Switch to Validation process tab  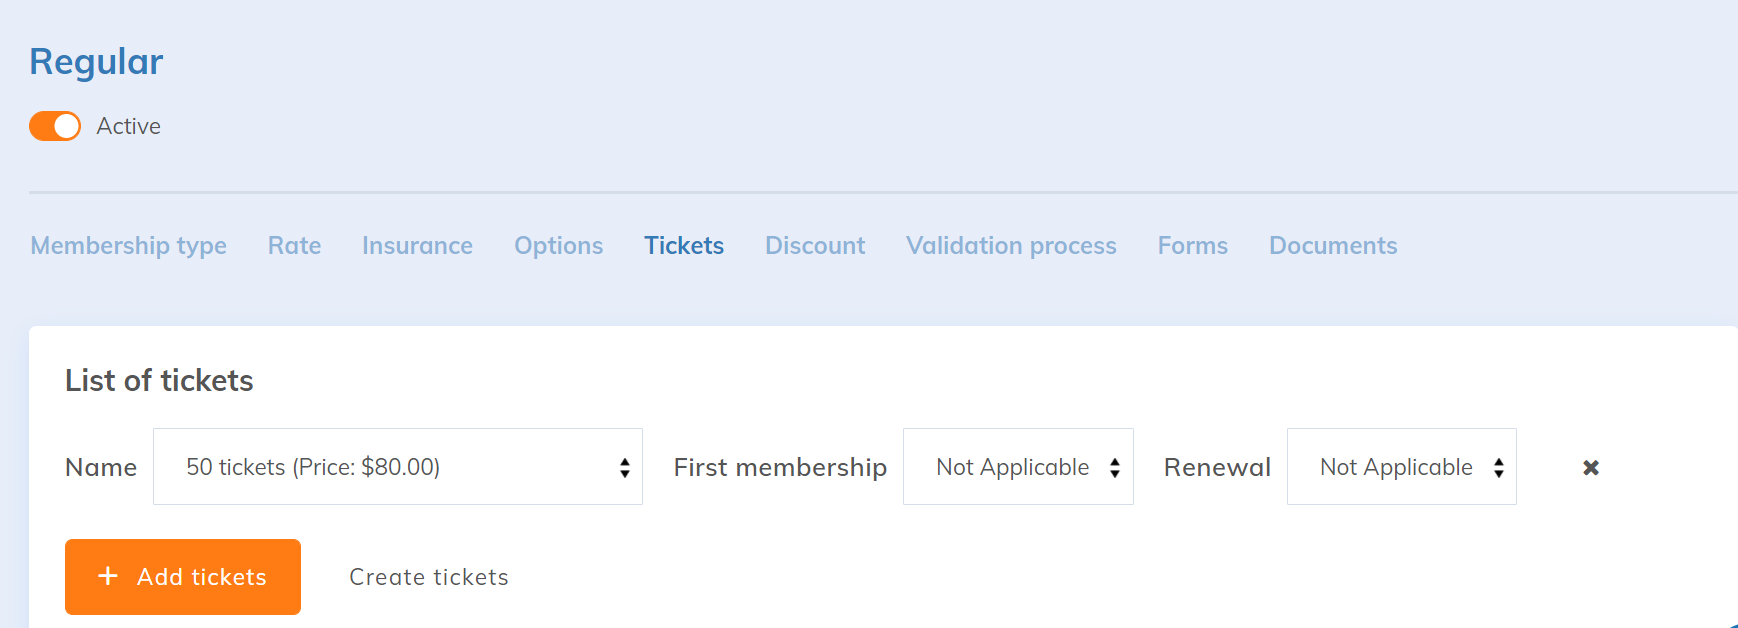pos(1011,246)
